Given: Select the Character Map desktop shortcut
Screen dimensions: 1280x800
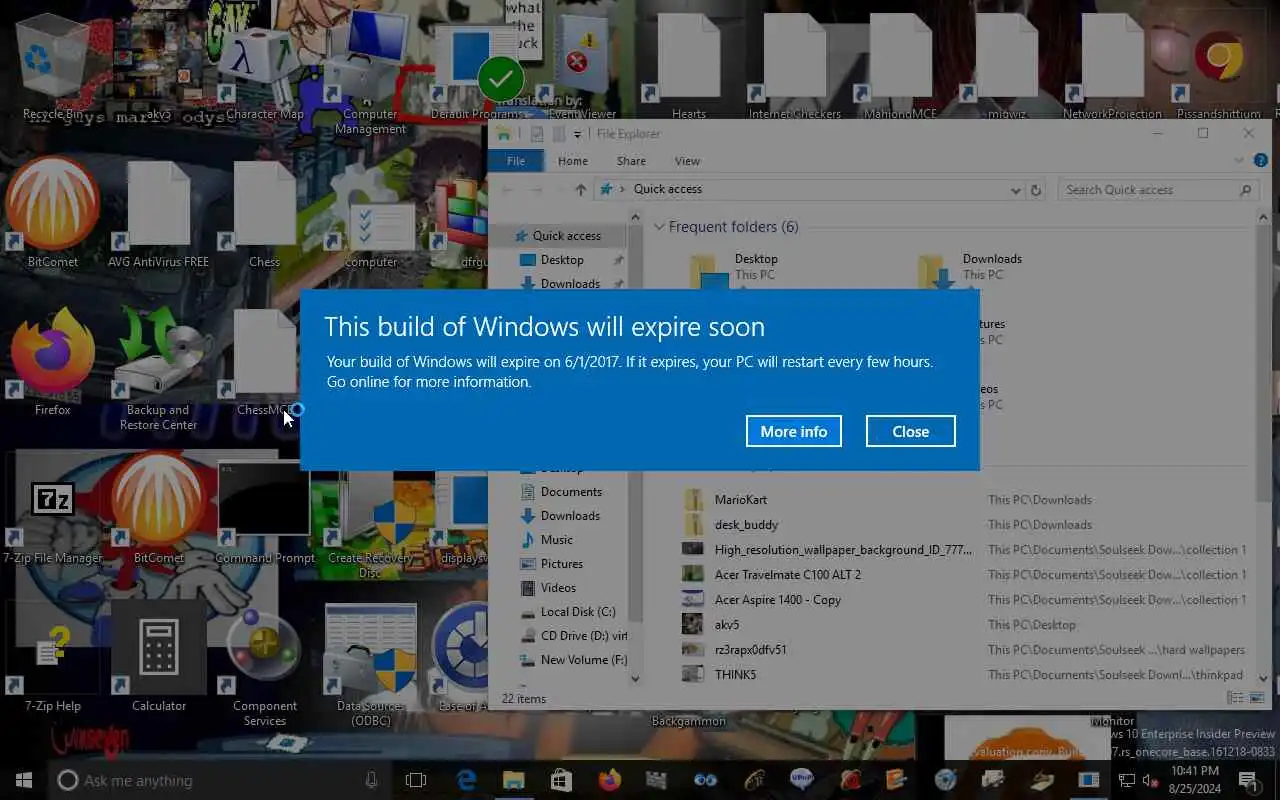Looking at the screenshot, I should coord(265,70).
